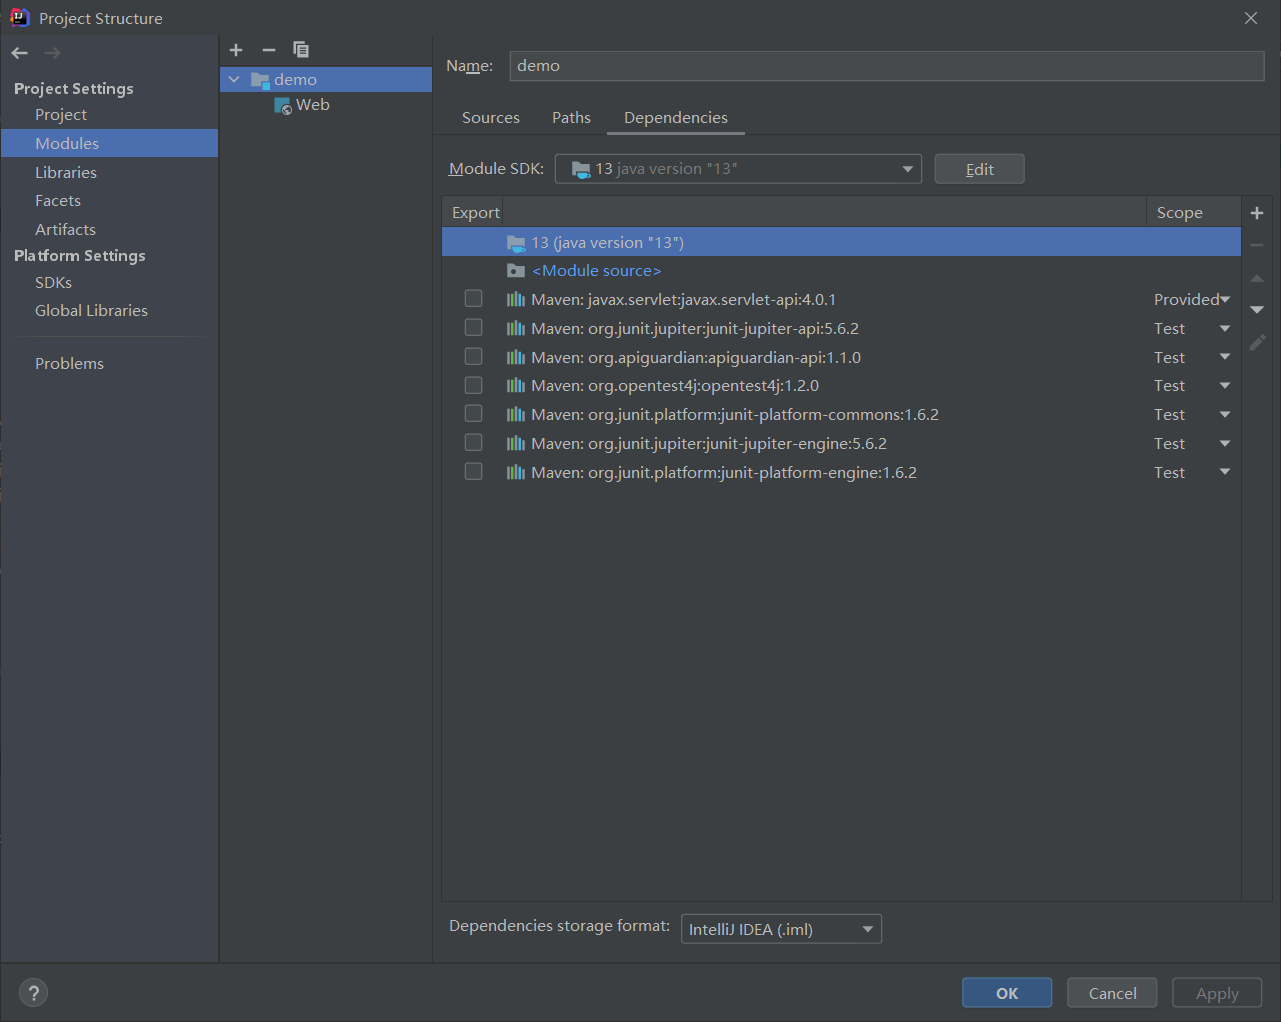Check export for junit-platform-commons
The height and width of the screenshot is (1022, 1281).
pos(474,414)
